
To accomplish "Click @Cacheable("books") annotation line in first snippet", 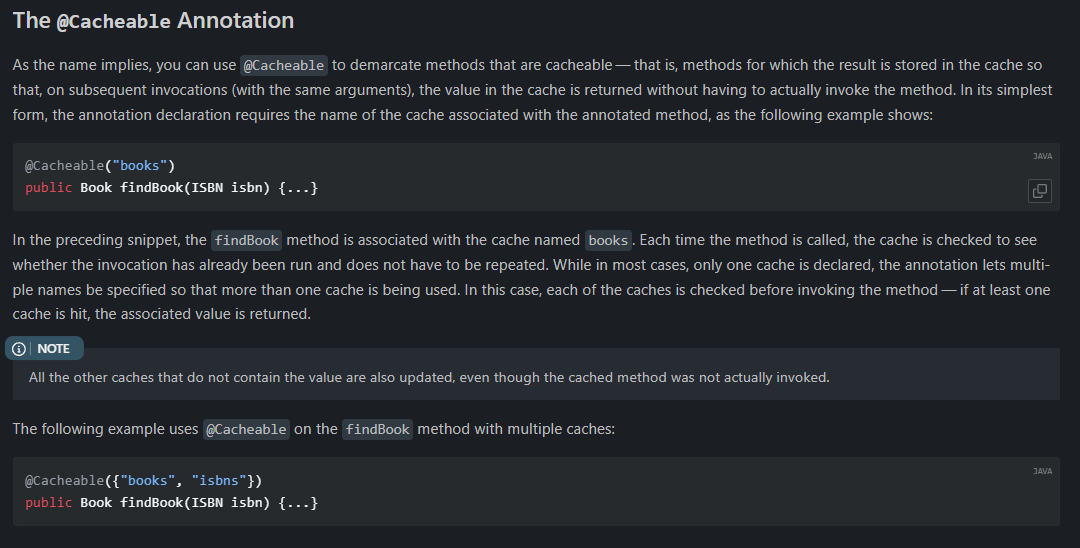I will pyautogui.click(x=100, y=165).
